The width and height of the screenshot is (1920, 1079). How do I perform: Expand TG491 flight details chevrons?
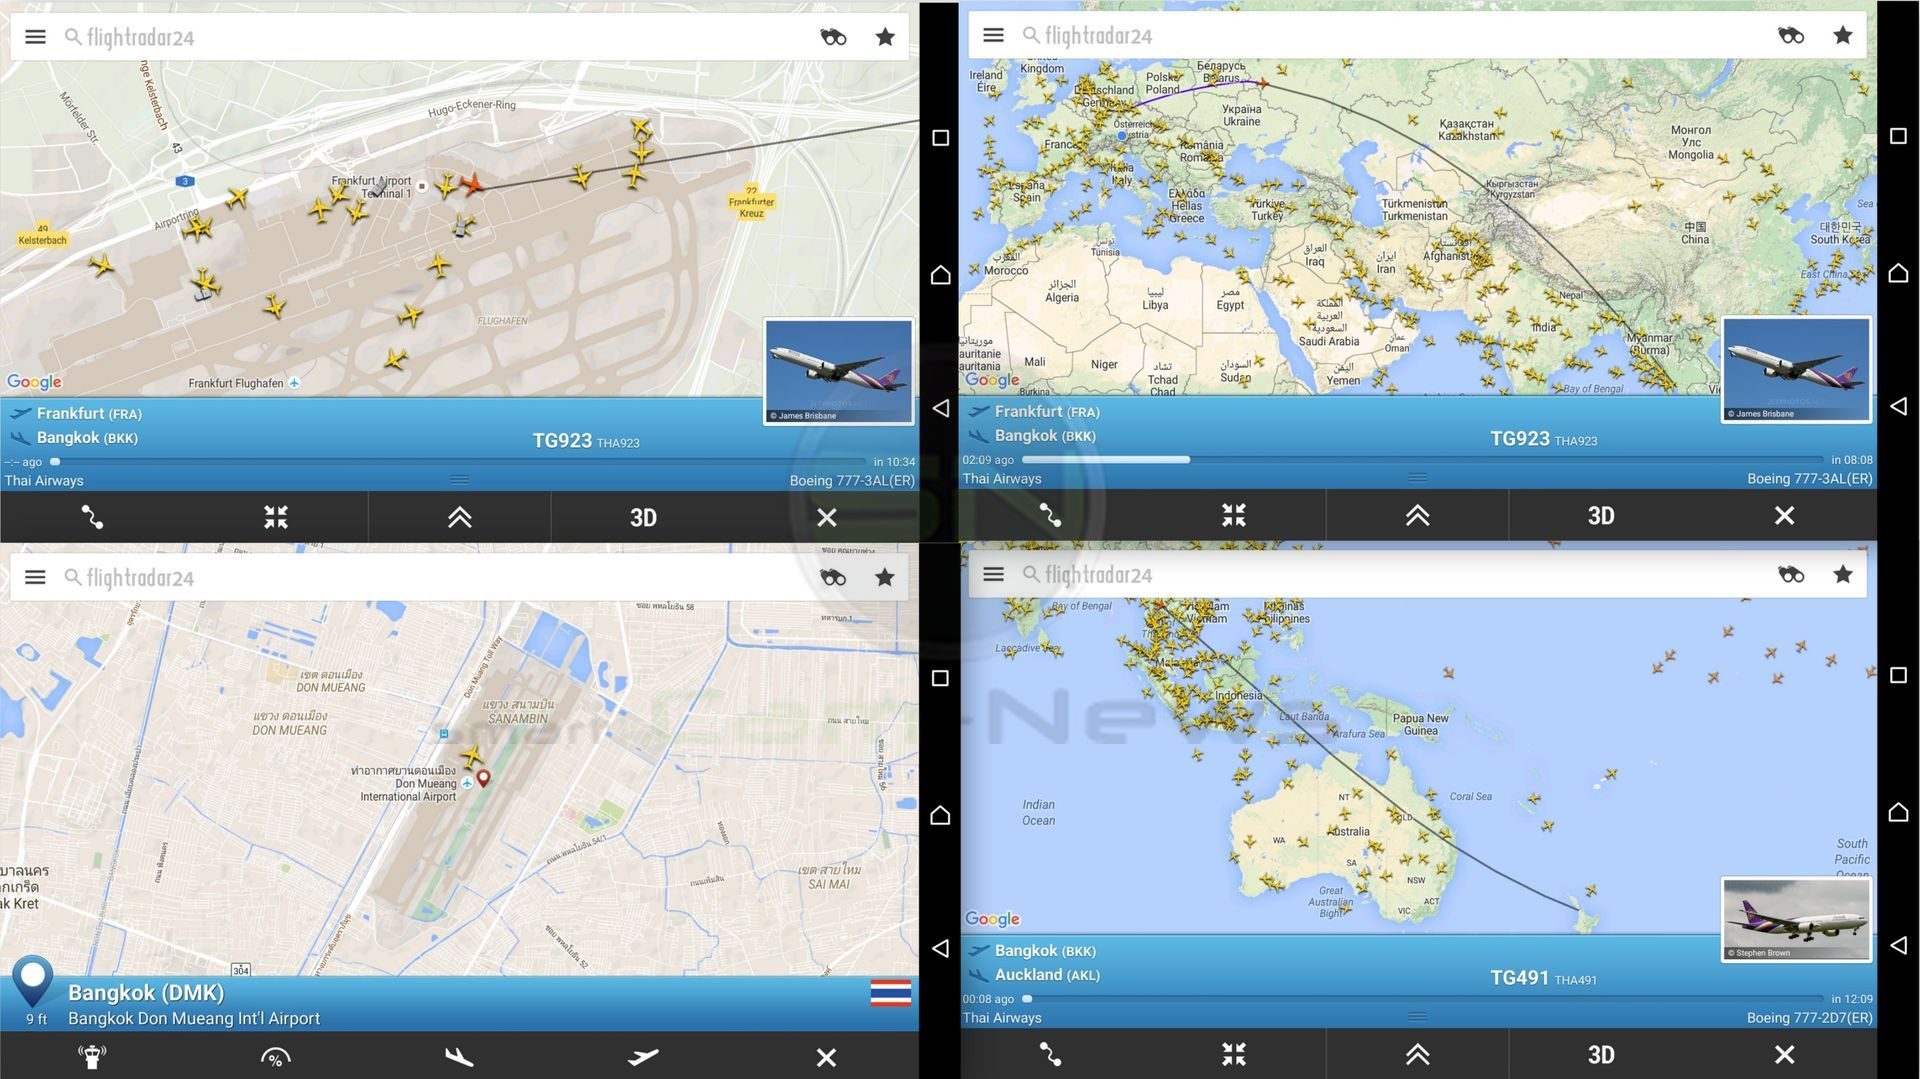point(1418,1054)
